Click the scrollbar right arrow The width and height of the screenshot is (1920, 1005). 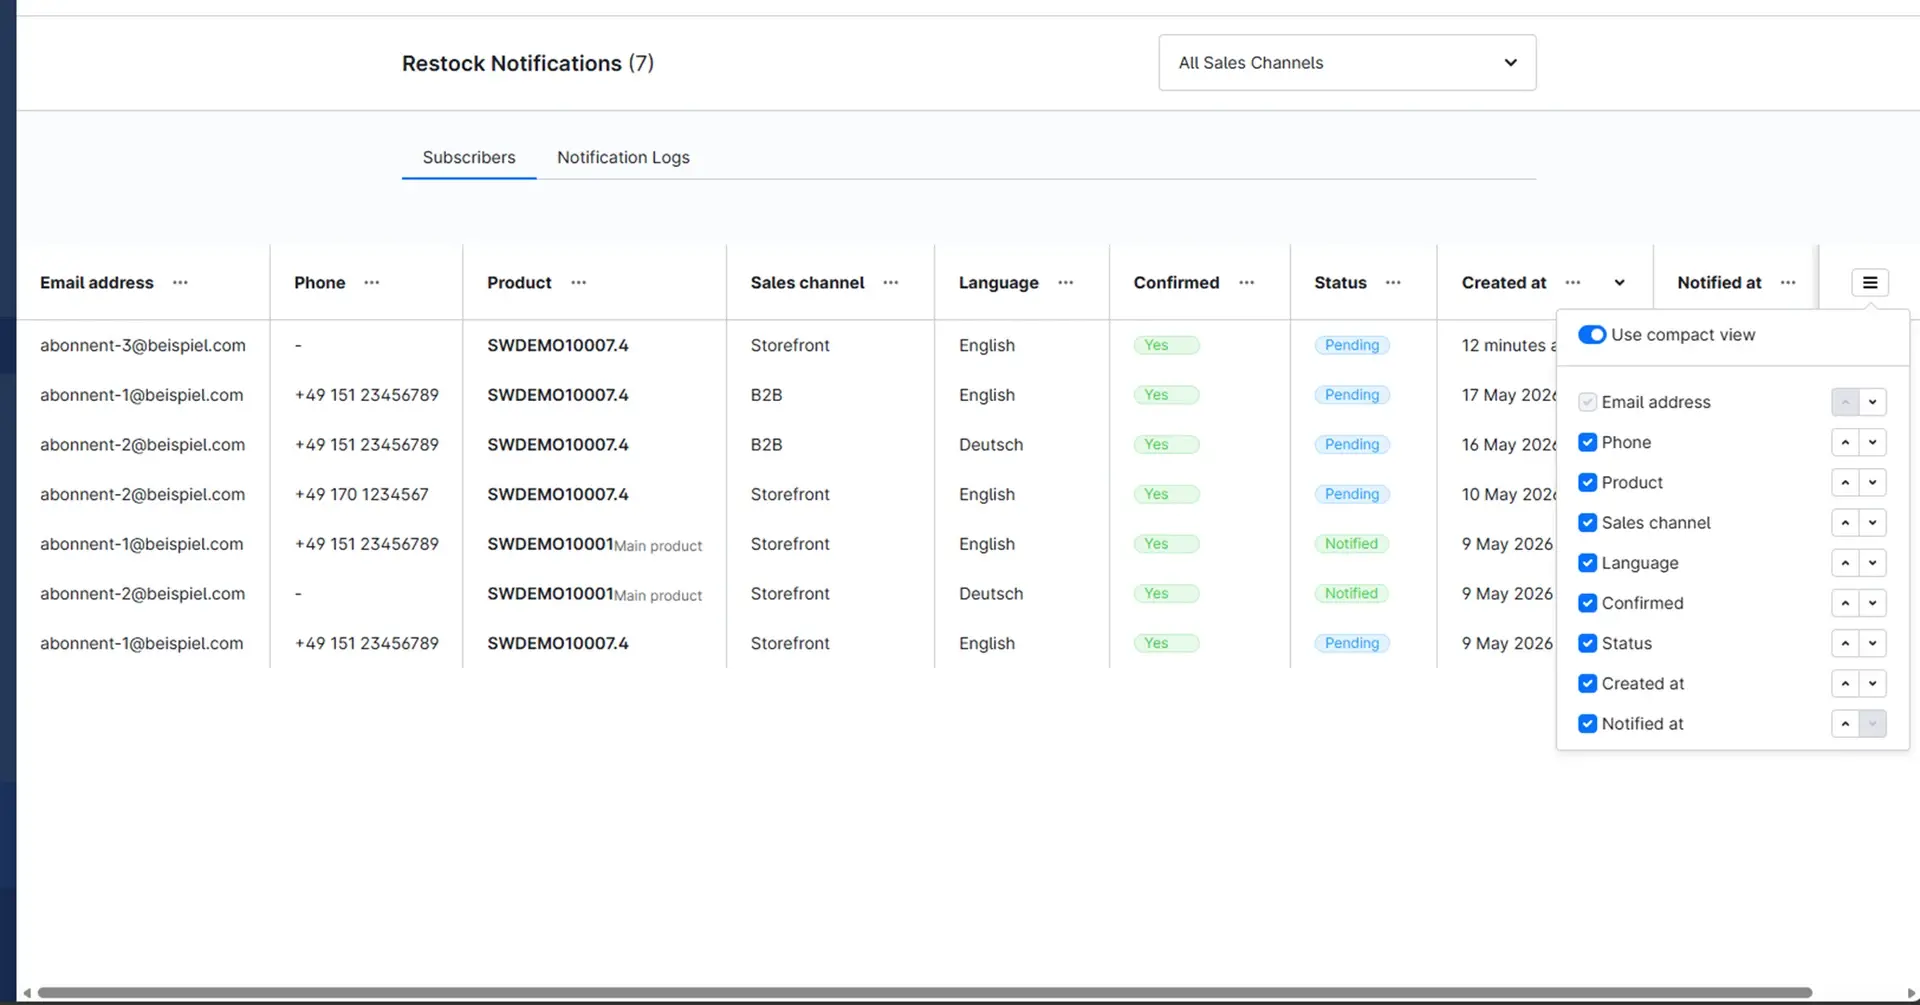click(1912, 993)
